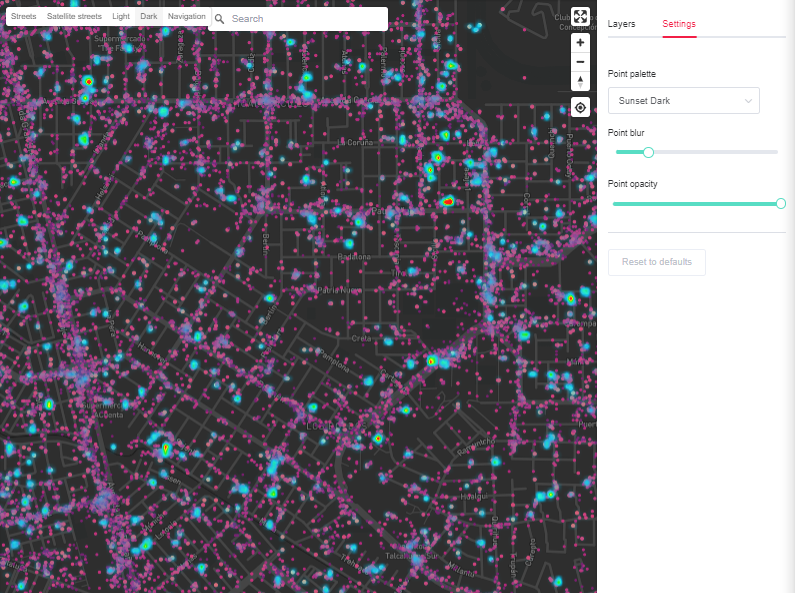Open the Point palette dropdown
This screenshot has width=795, height=593.
tap(683, 100)
